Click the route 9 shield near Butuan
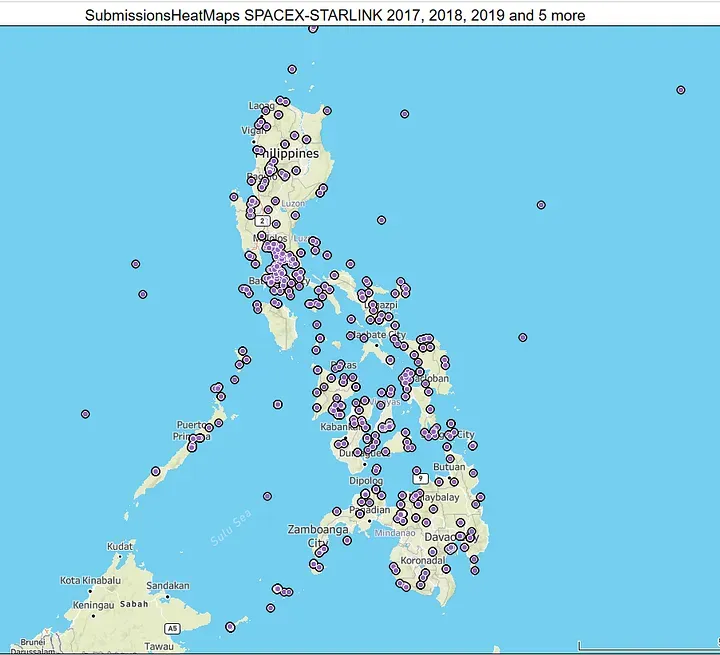 pyautogui.click(x=423, y=479)
